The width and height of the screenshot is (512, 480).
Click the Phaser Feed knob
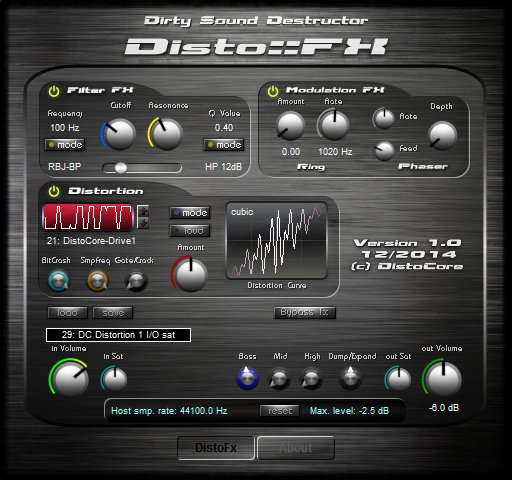[384, 151]
